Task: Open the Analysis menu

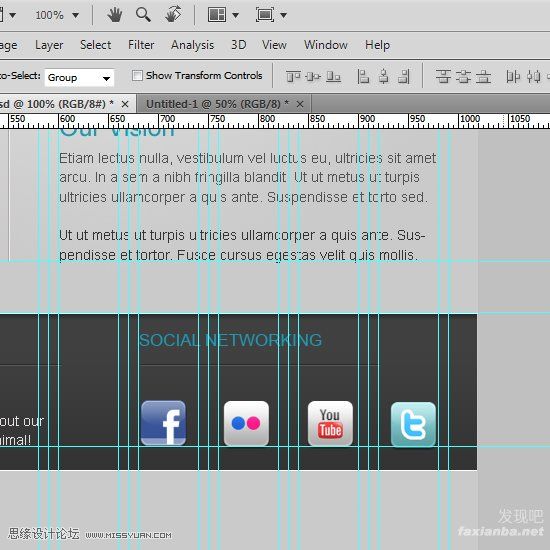Action: tap(193, 45)
